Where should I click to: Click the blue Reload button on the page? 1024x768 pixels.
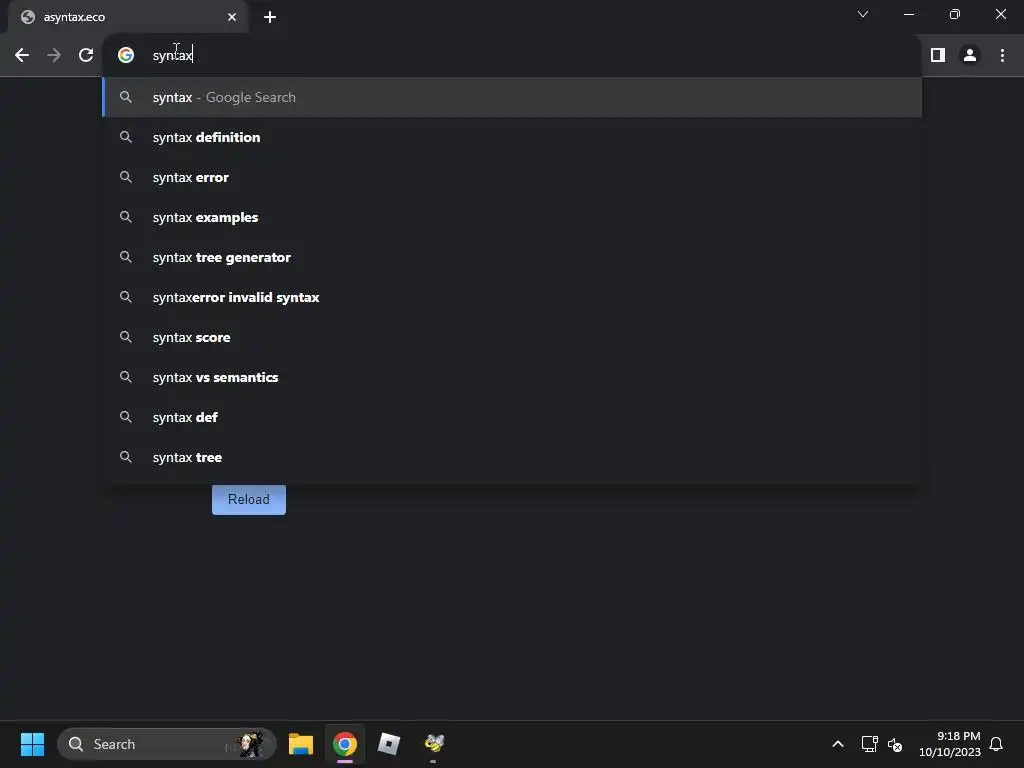coord(249,500)
